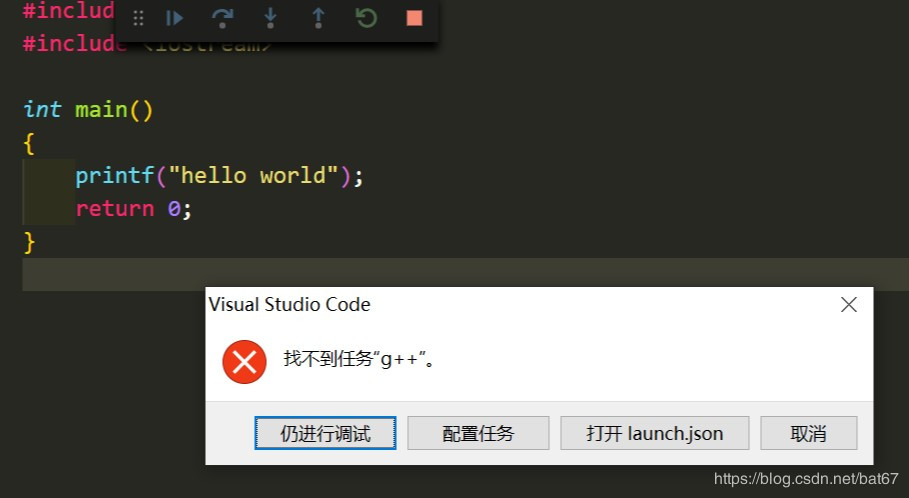Close the Visual Studio Code dialog
909x498 pixels.
click(849, 304)
